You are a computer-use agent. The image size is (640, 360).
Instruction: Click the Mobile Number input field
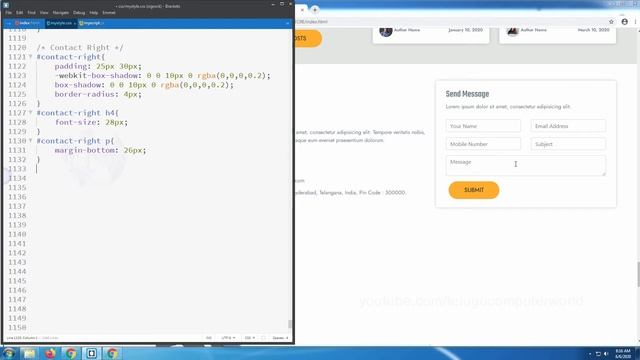click(483, 144)
